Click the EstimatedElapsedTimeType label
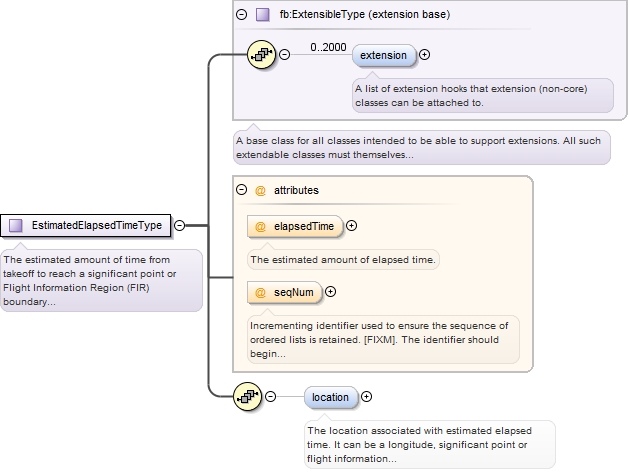The image size is (629, 472). [x=96, y=226]
